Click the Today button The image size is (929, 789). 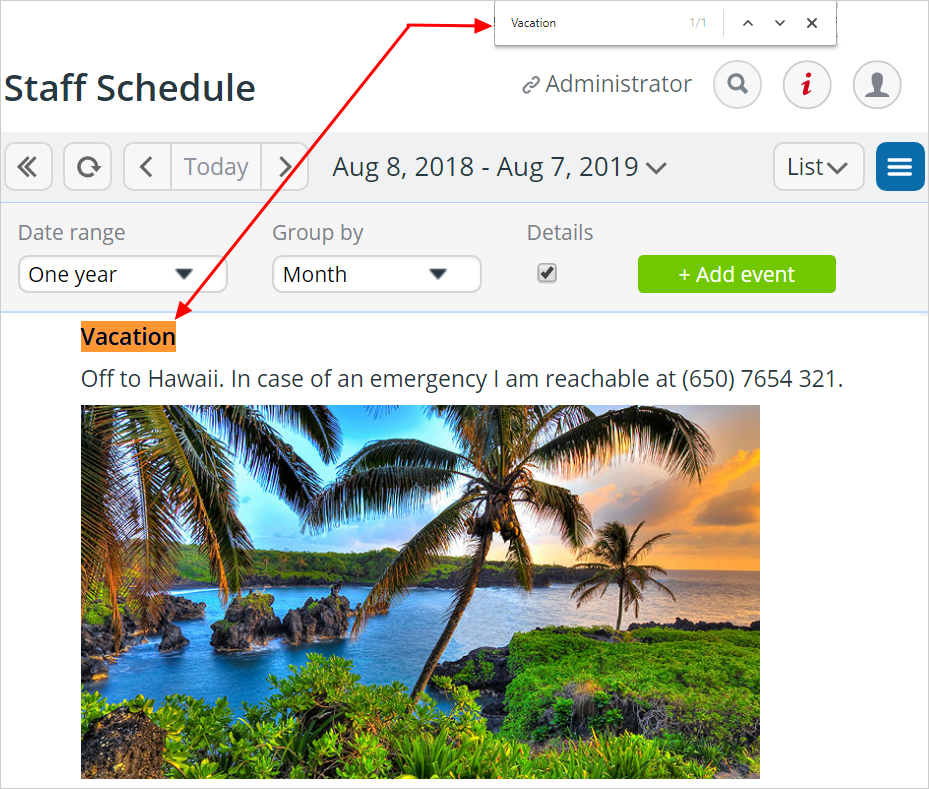click(216, 166)
